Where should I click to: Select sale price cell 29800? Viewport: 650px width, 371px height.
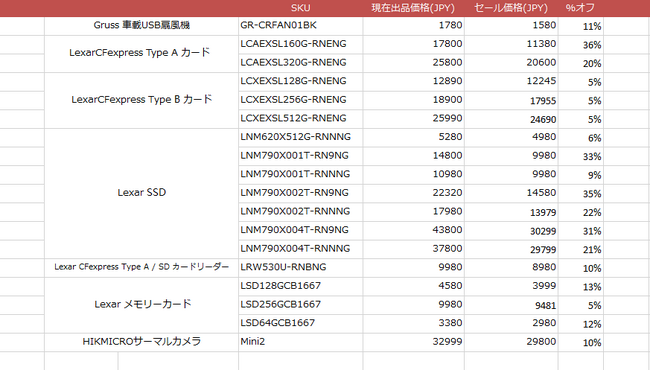511,342
